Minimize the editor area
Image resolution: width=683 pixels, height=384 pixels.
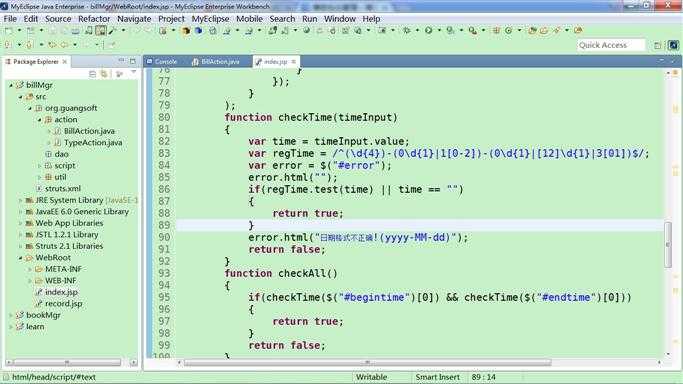click(x=662, y=61)
